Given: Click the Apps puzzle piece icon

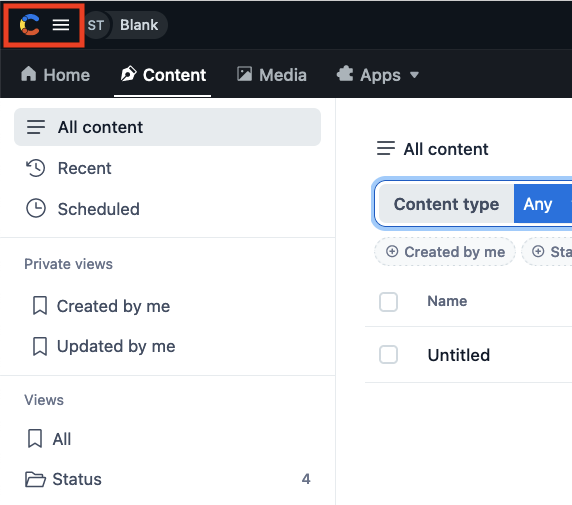Looking at the screenshot, I should tap(345, 74).
